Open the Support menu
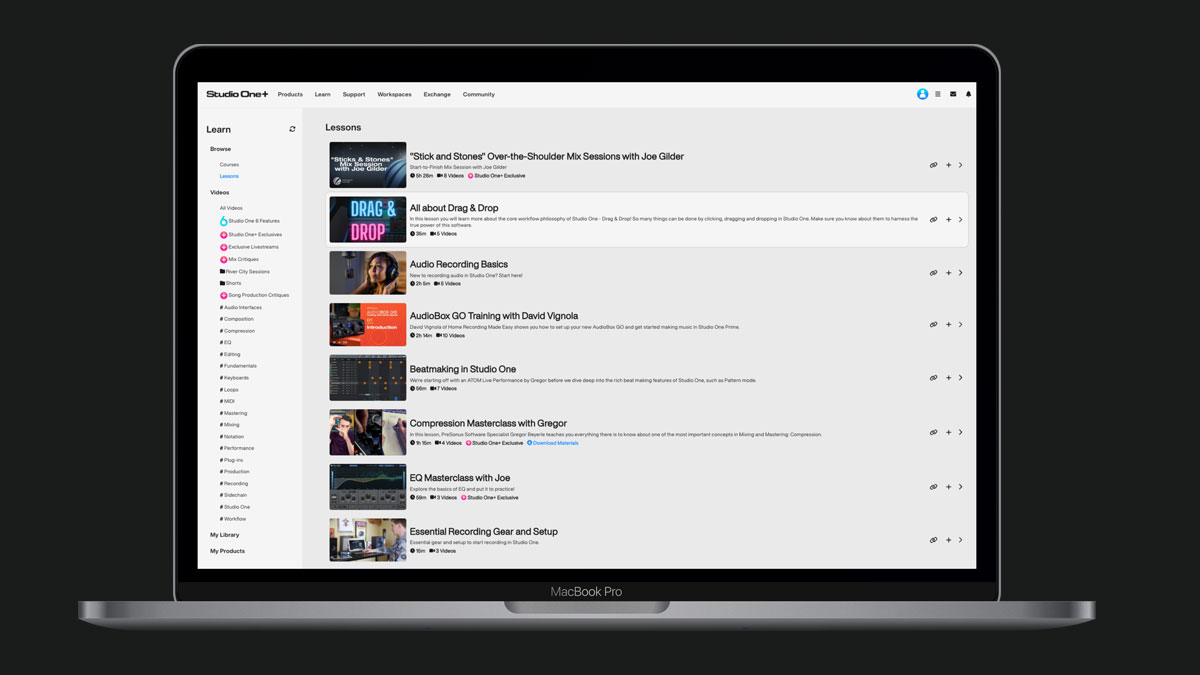1200x675 pixels. [354, 94]
